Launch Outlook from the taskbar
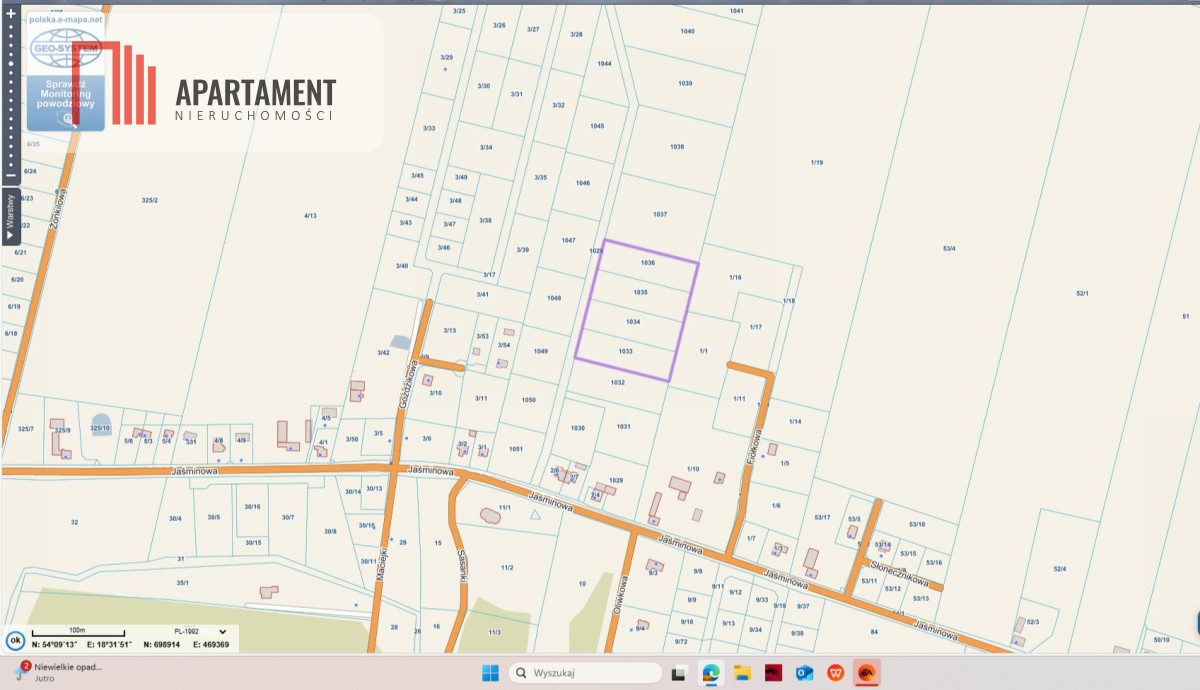The height and width of the screenshot is (690, 1200). (x=803, y=673)
